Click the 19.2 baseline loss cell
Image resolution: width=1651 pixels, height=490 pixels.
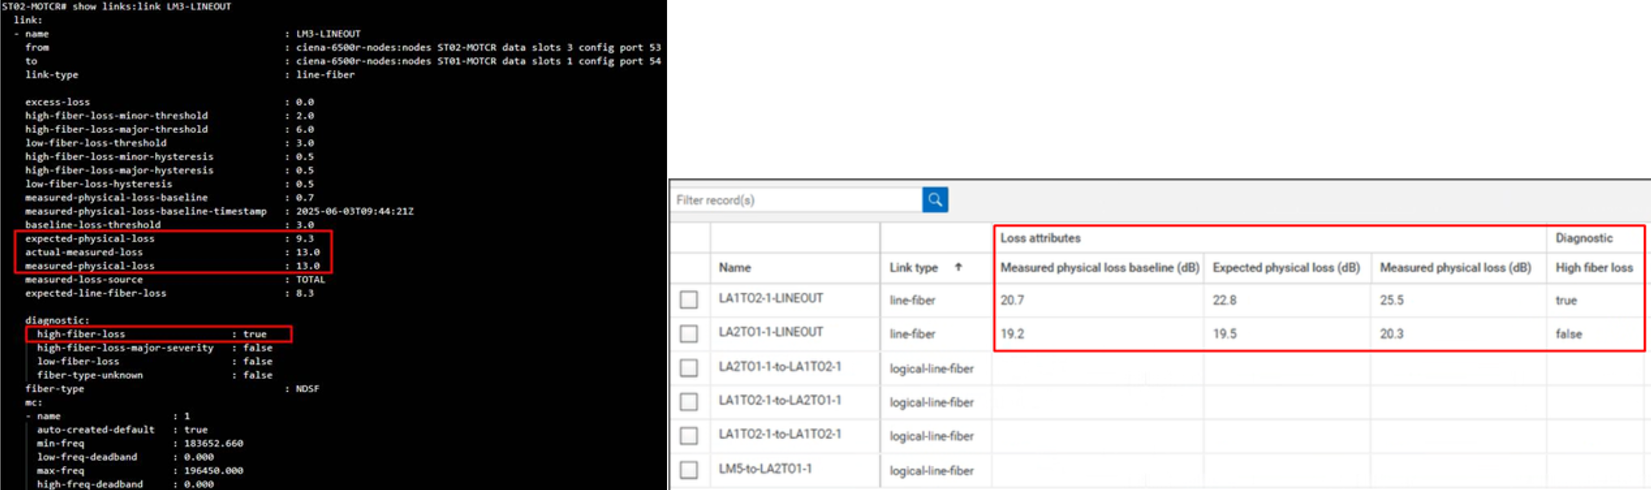pyautogui.click(x=1012, y=334)
